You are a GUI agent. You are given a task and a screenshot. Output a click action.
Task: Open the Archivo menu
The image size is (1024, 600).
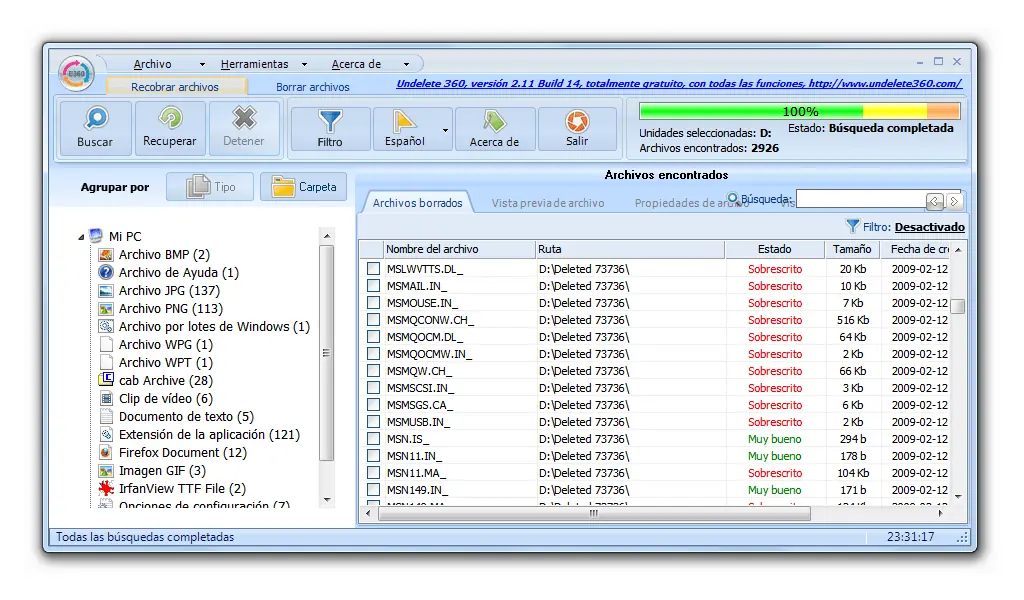tap(152, 64)
